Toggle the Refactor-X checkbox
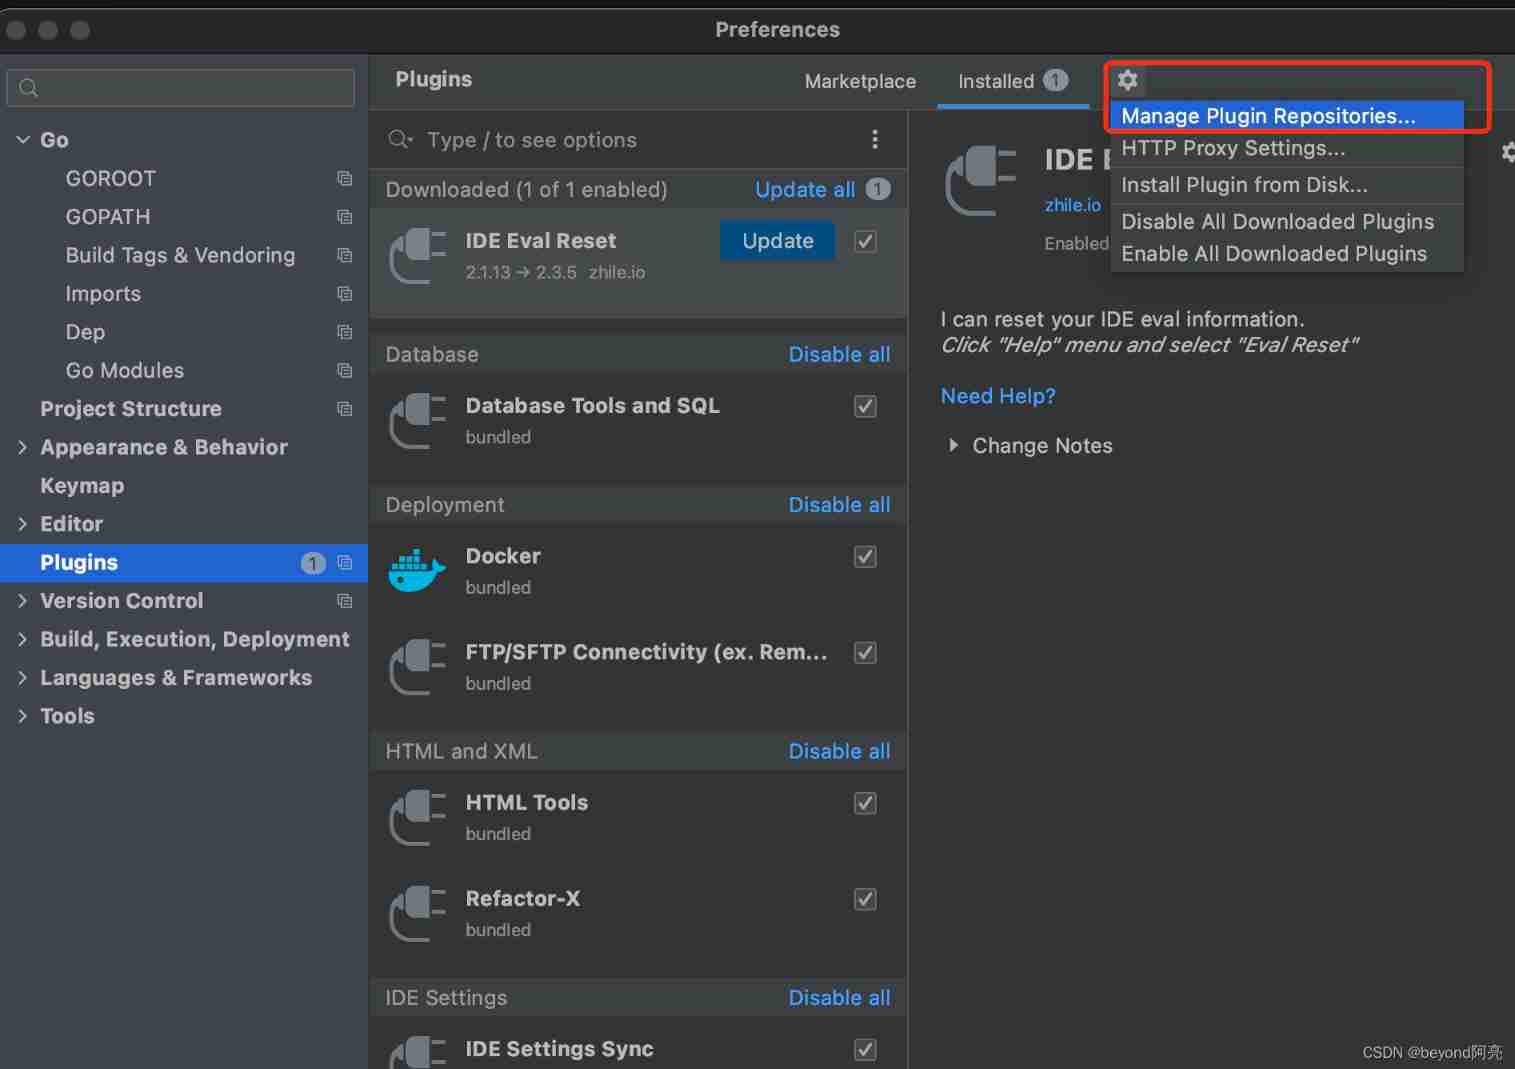 [x=865, y=899]
